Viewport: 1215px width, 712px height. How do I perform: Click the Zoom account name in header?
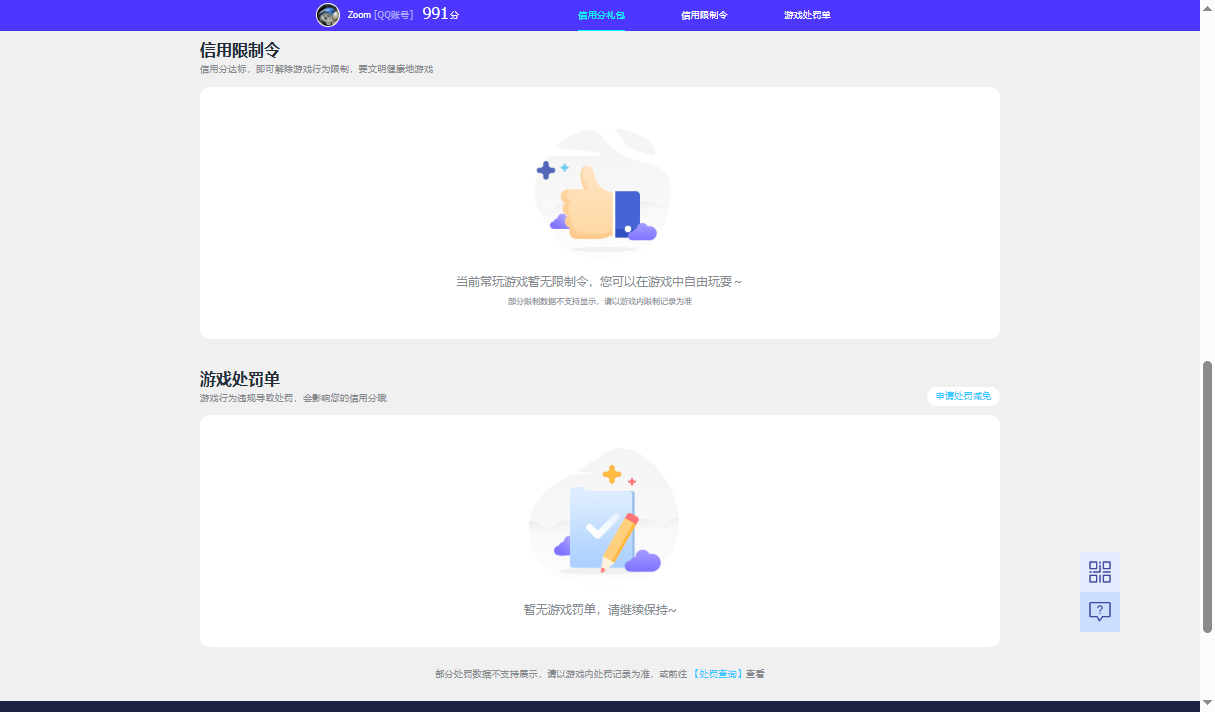click(359, 15)
